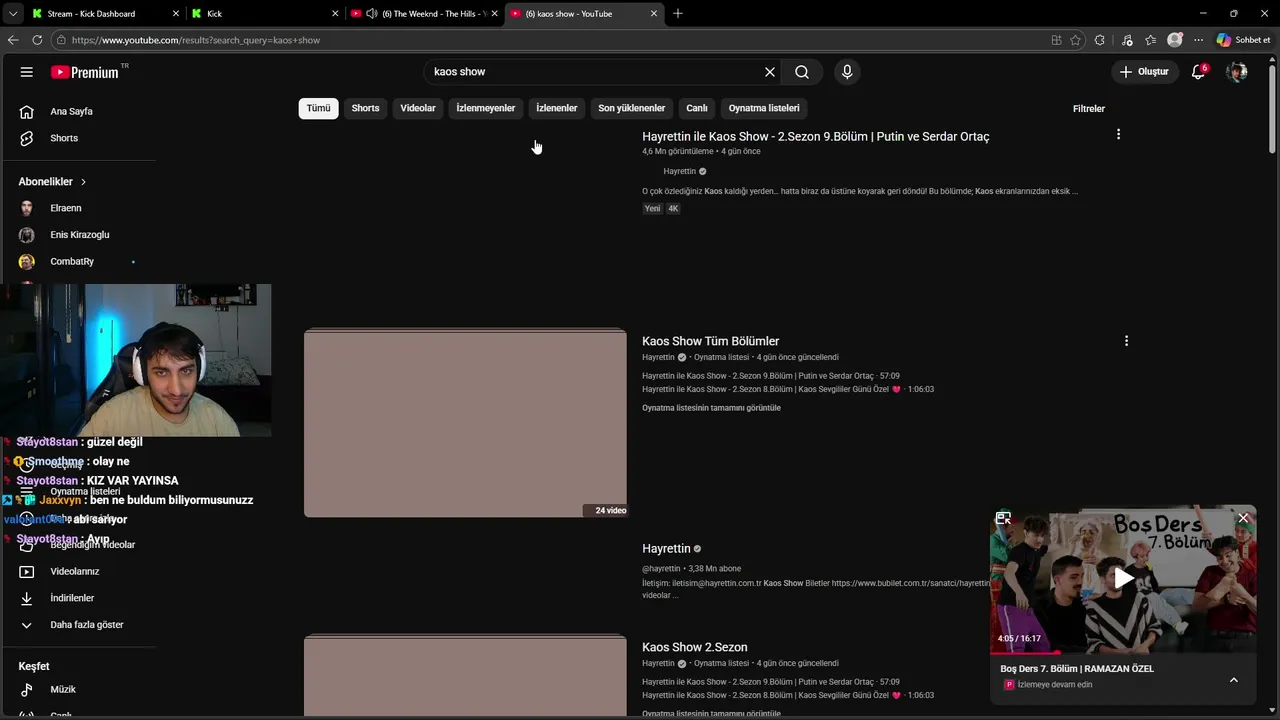Open the notifications bell
Screen dimensions: 1280x720
[1198, 72]
